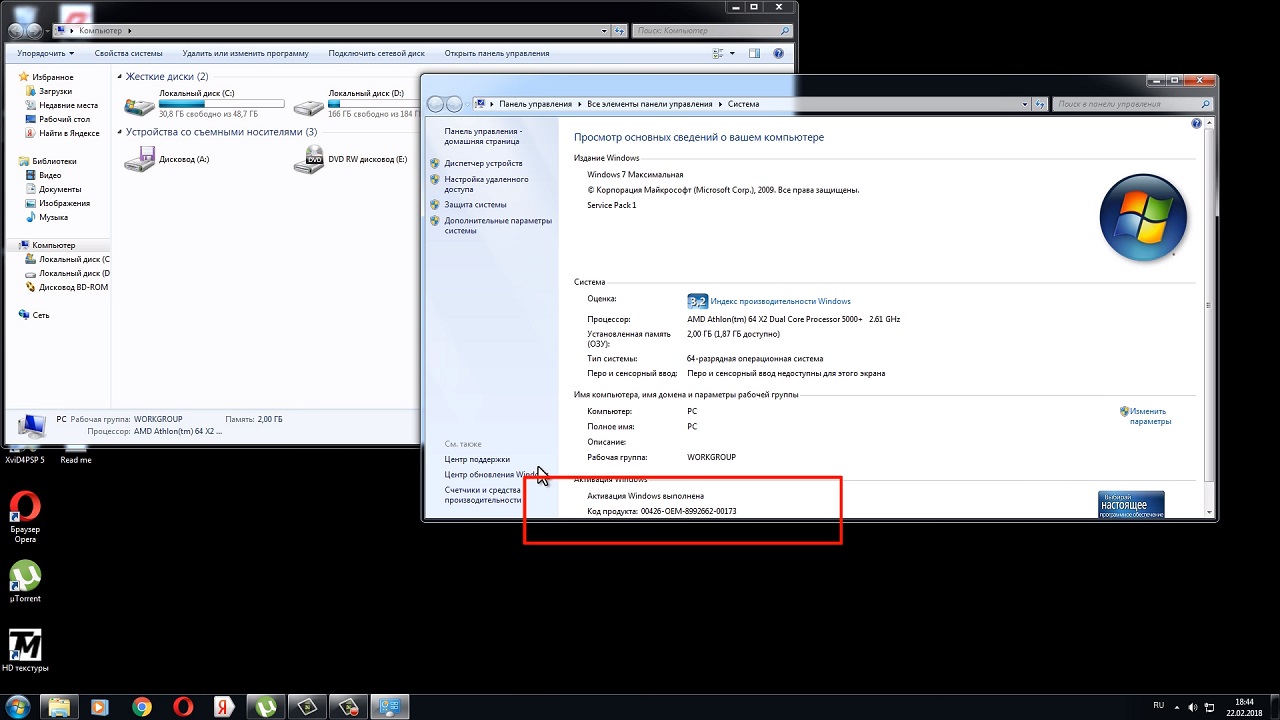1280x720 pixels.
Task: Click Подключить сетевой диск toolbar item
Action: coord(376,53)
